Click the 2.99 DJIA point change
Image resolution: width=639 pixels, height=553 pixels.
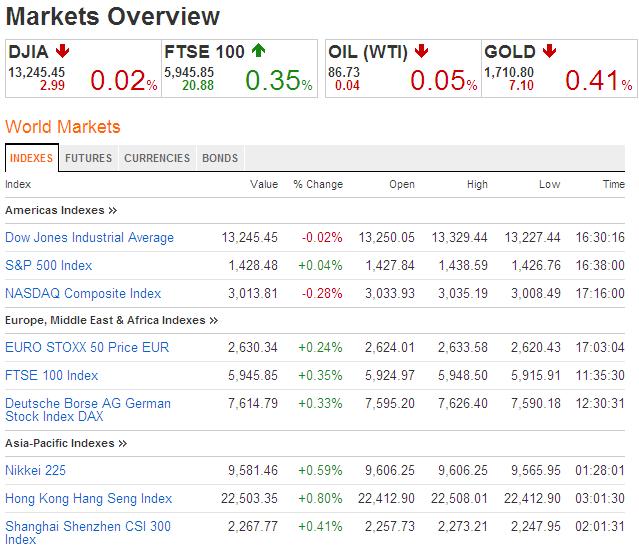(x=53, y=86)
